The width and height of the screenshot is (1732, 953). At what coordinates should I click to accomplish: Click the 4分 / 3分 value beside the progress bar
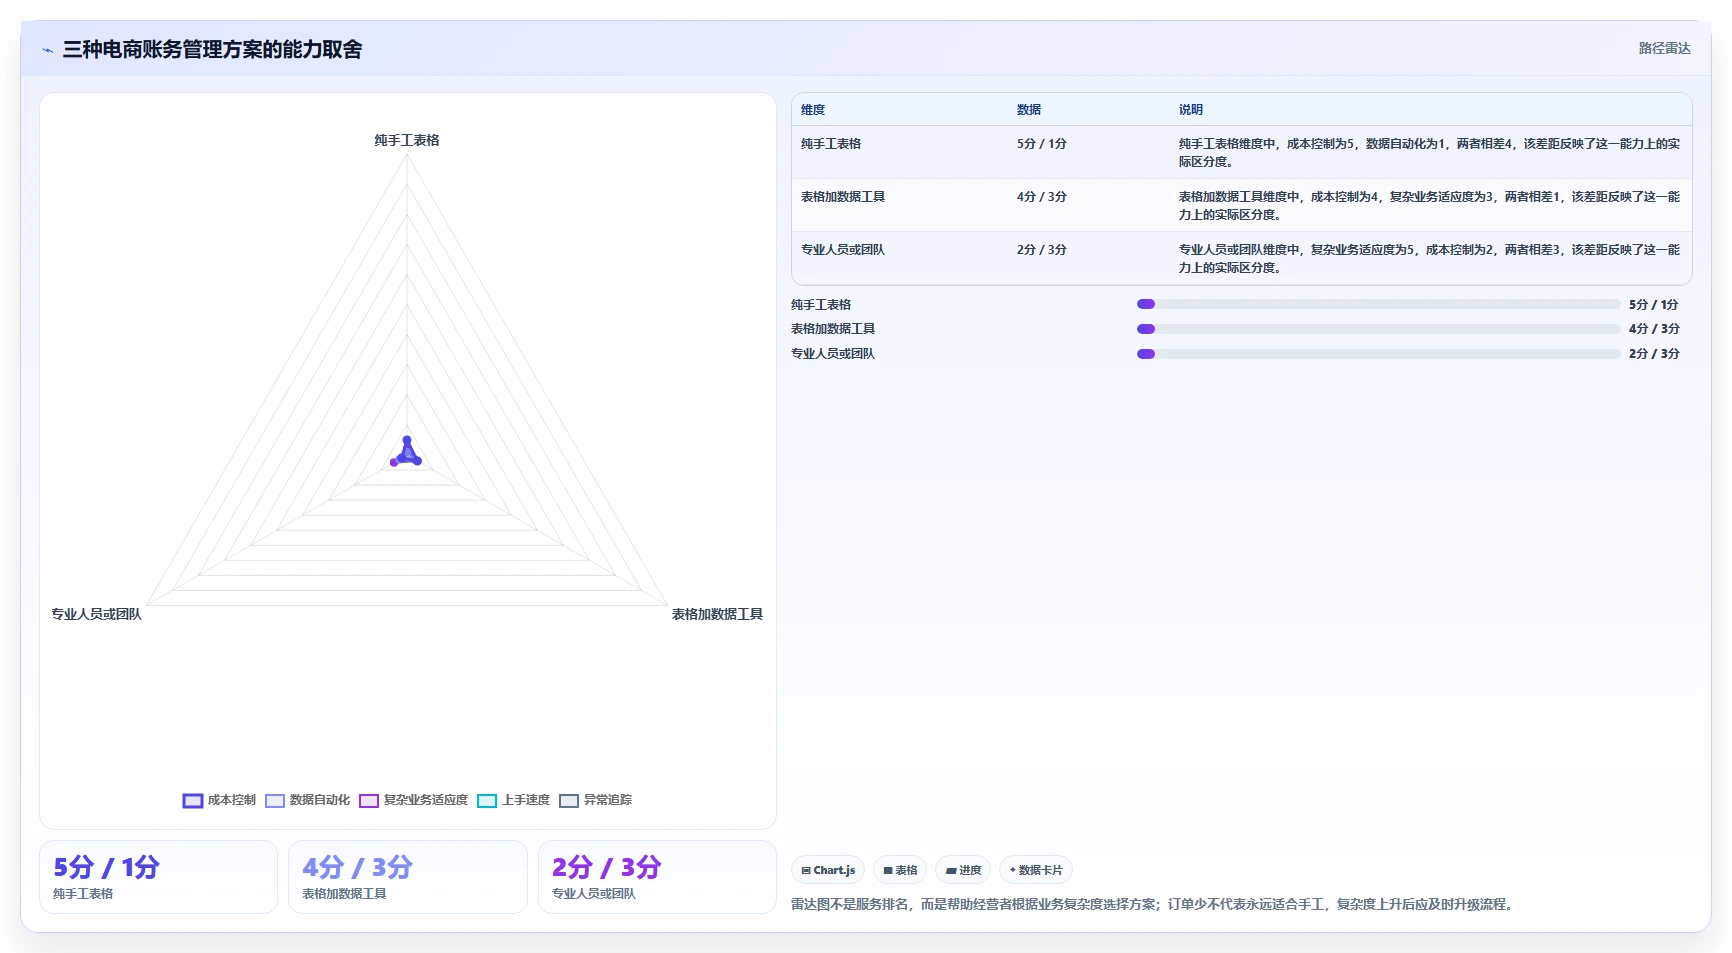click(1654, 329)
